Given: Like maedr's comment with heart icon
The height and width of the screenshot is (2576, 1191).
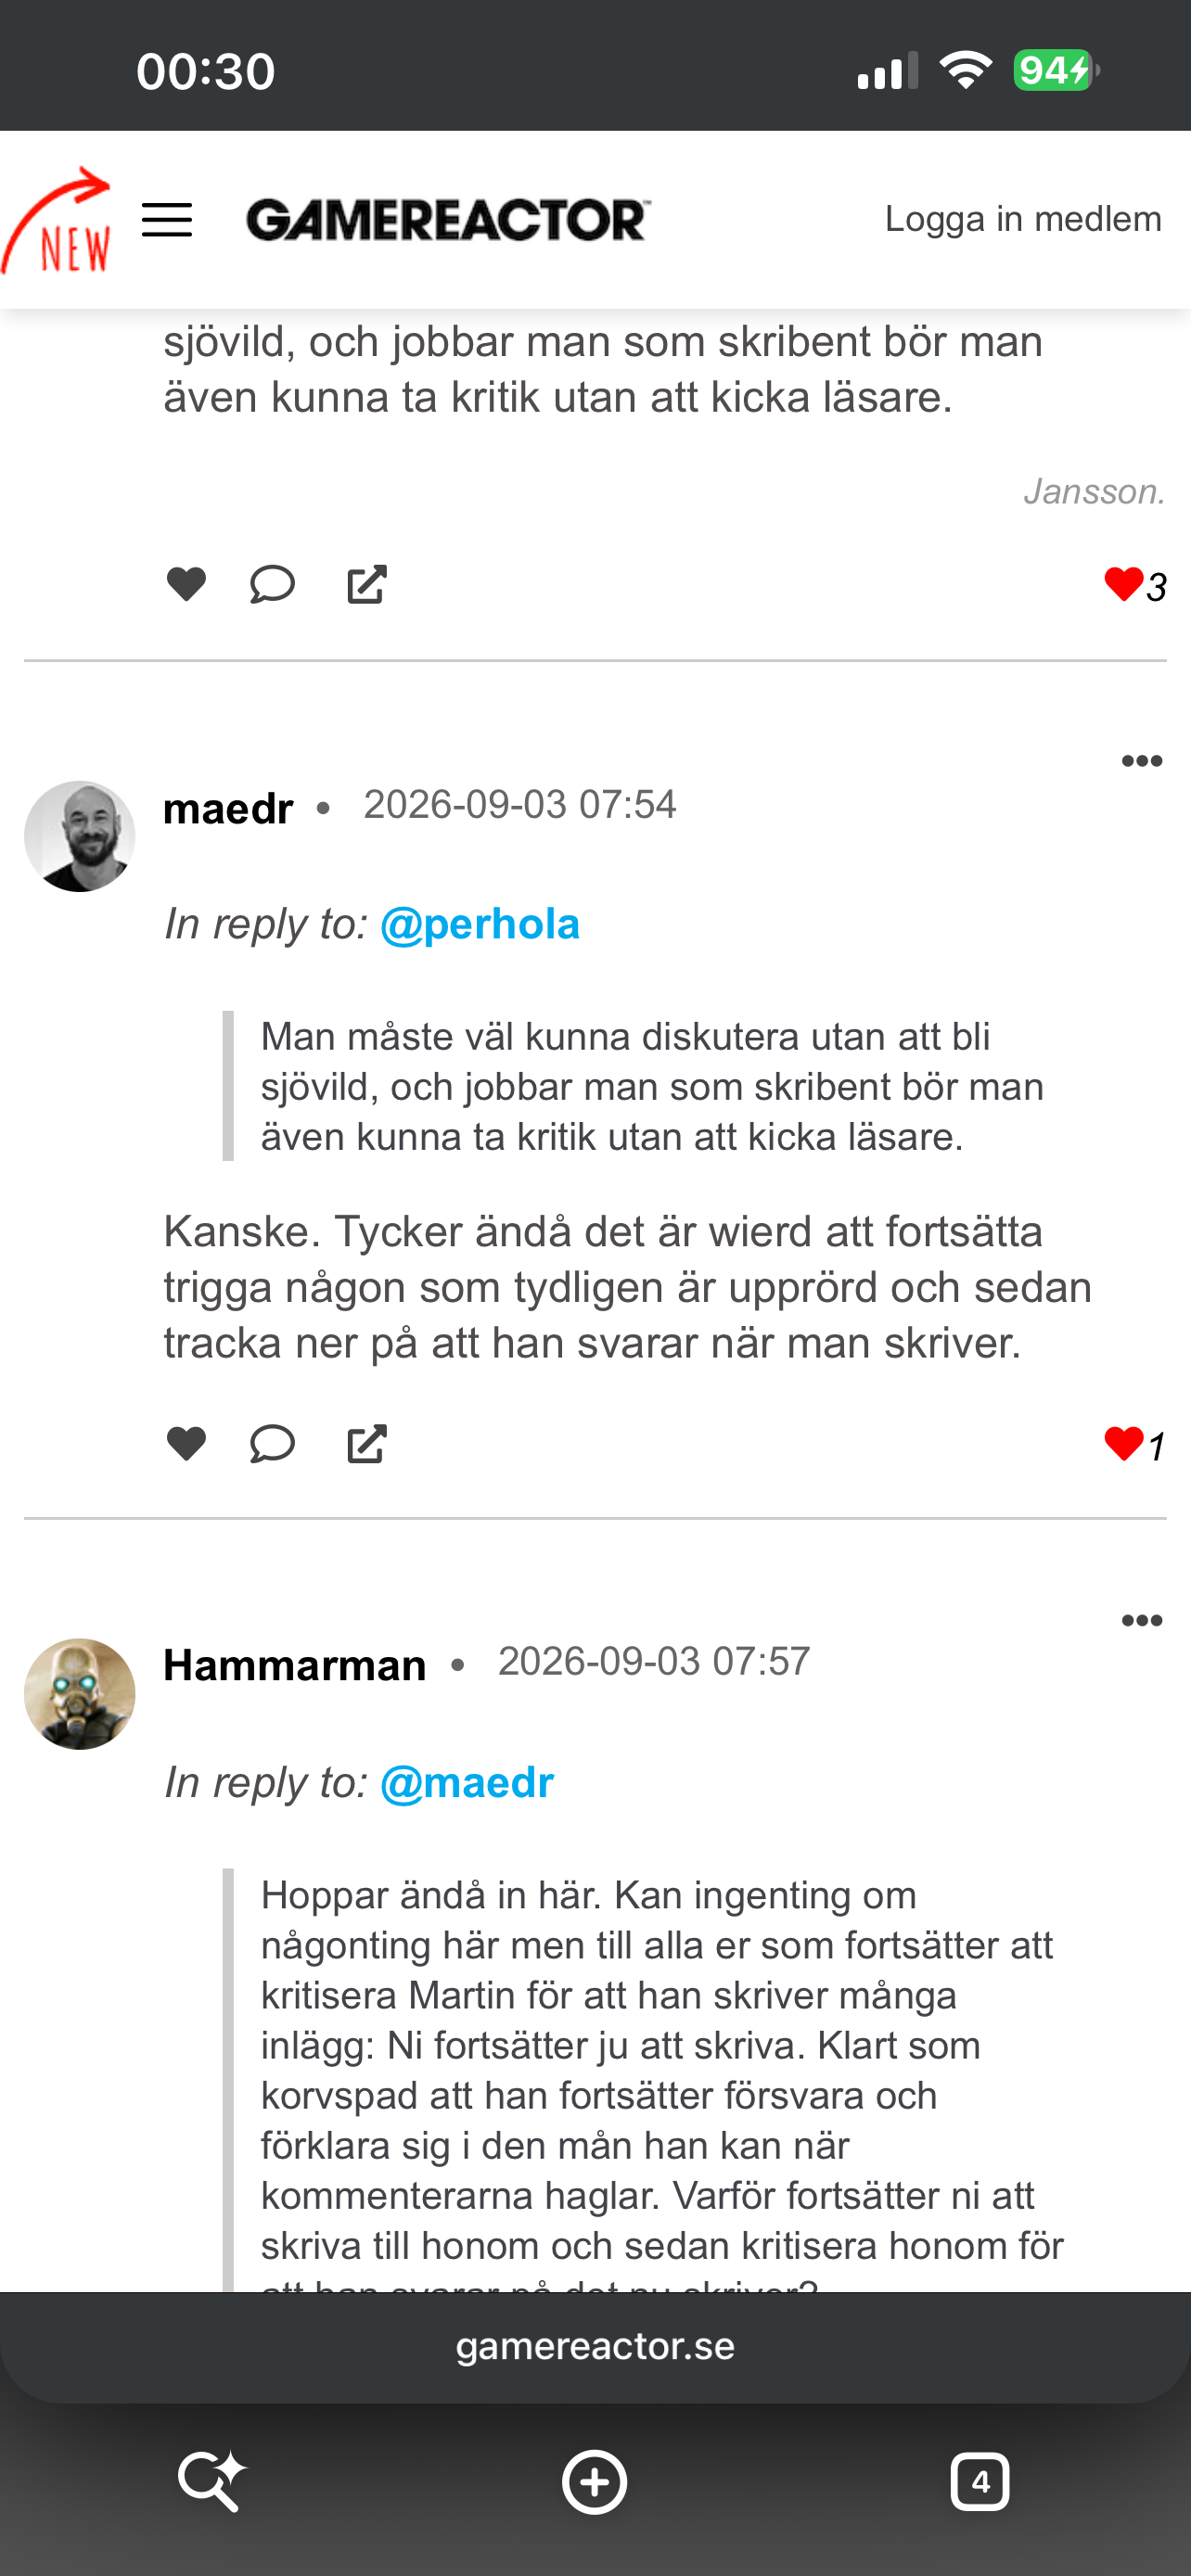Looking at the screenshot, I should 186,1444.
